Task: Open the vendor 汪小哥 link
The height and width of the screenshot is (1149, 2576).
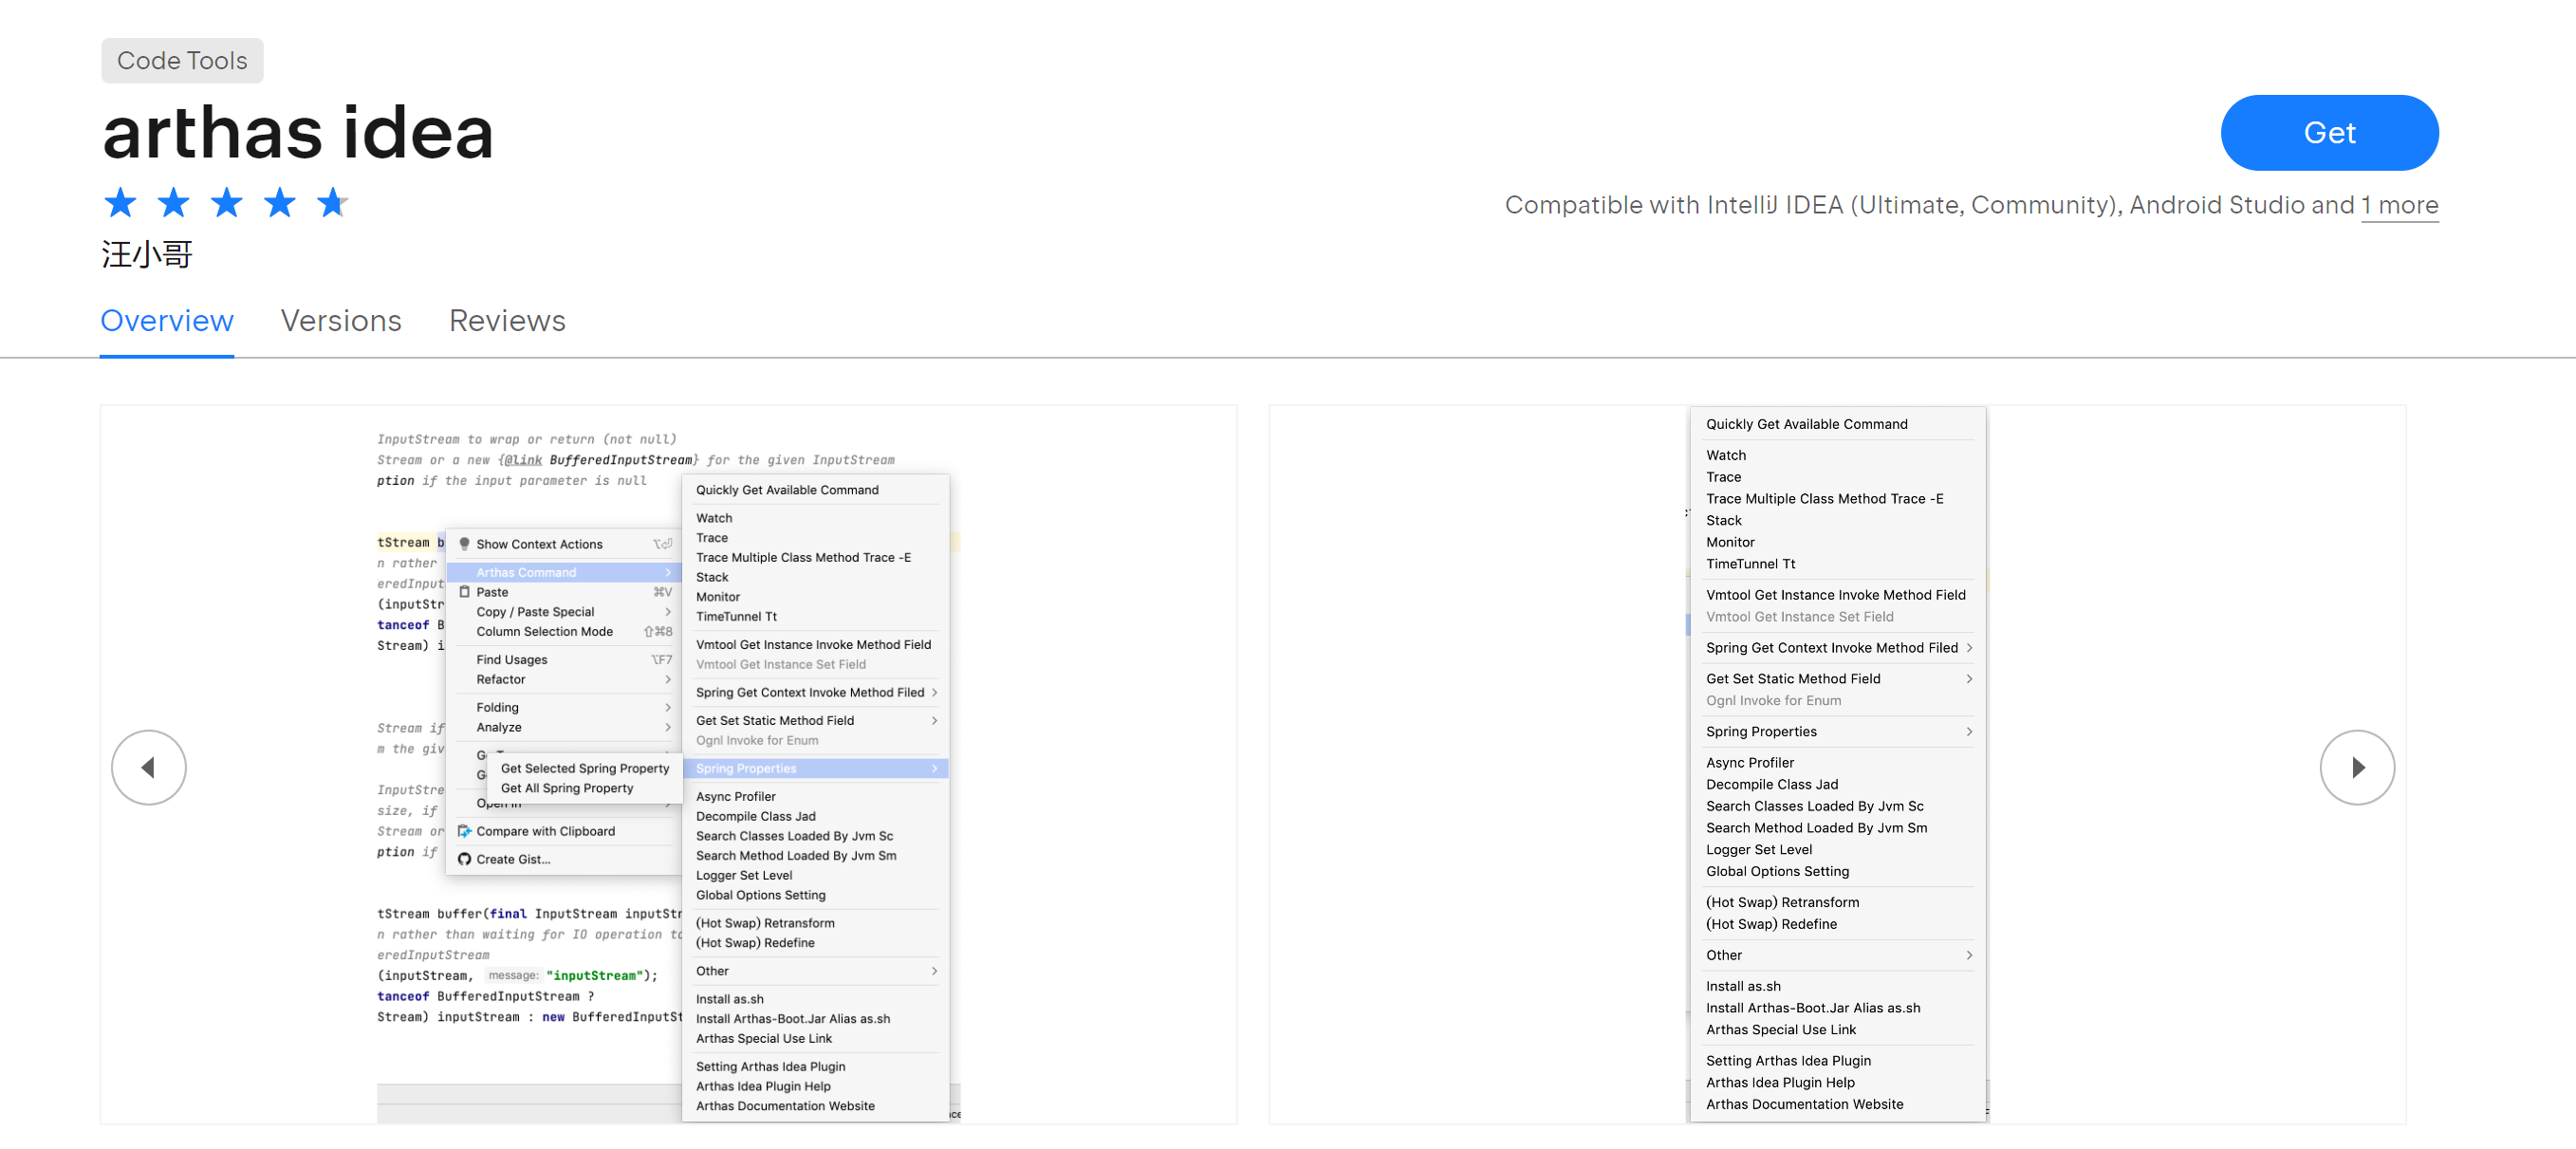Action: pos(147,254)
